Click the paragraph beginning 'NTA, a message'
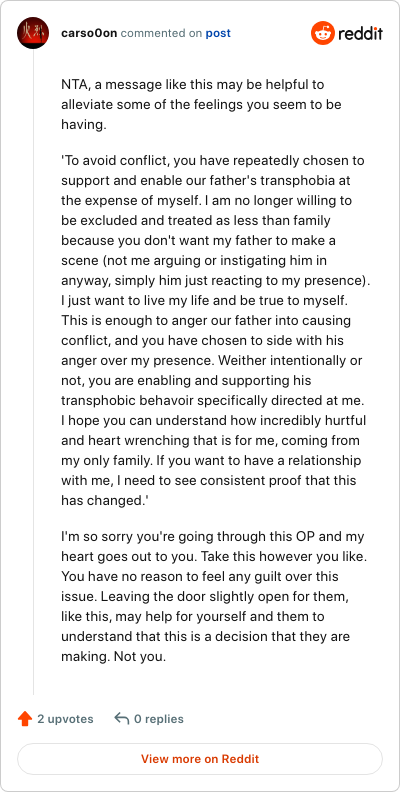400x792 pixels. 201,105
